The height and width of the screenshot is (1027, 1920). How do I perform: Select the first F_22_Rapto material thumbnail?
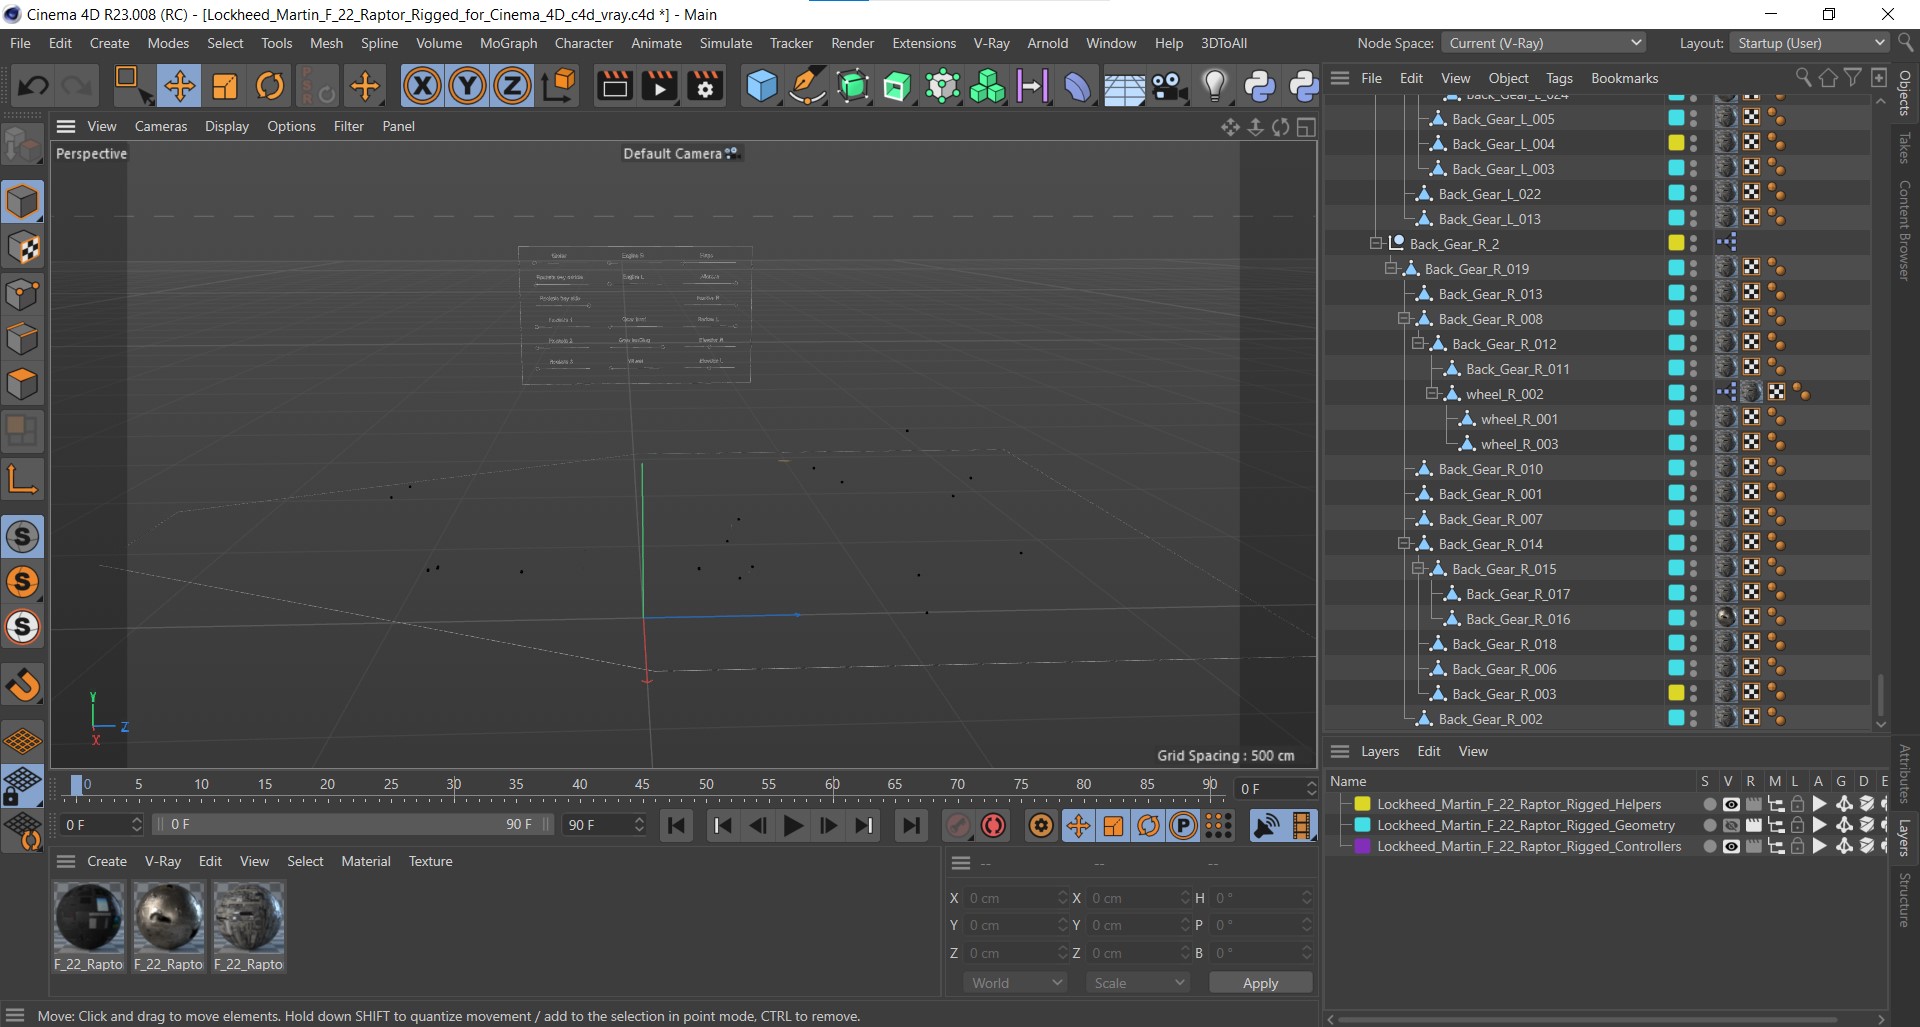(x=89, y=917)
